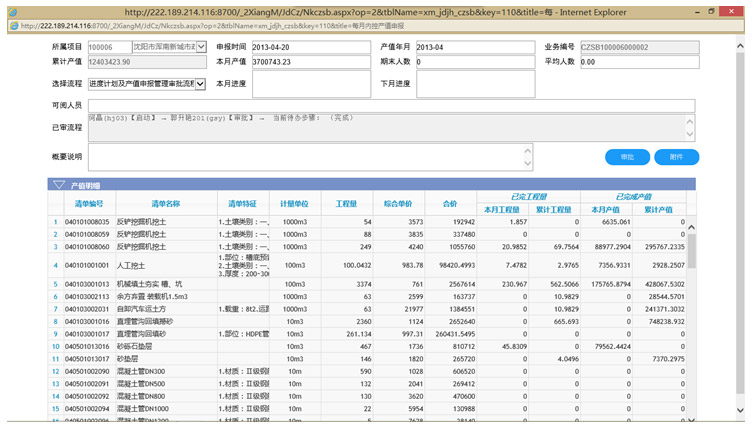Image resolution: width=753 pixels, height=432 pixels.
Task: Focus the 平均人数 field
Action: [640, 62]
